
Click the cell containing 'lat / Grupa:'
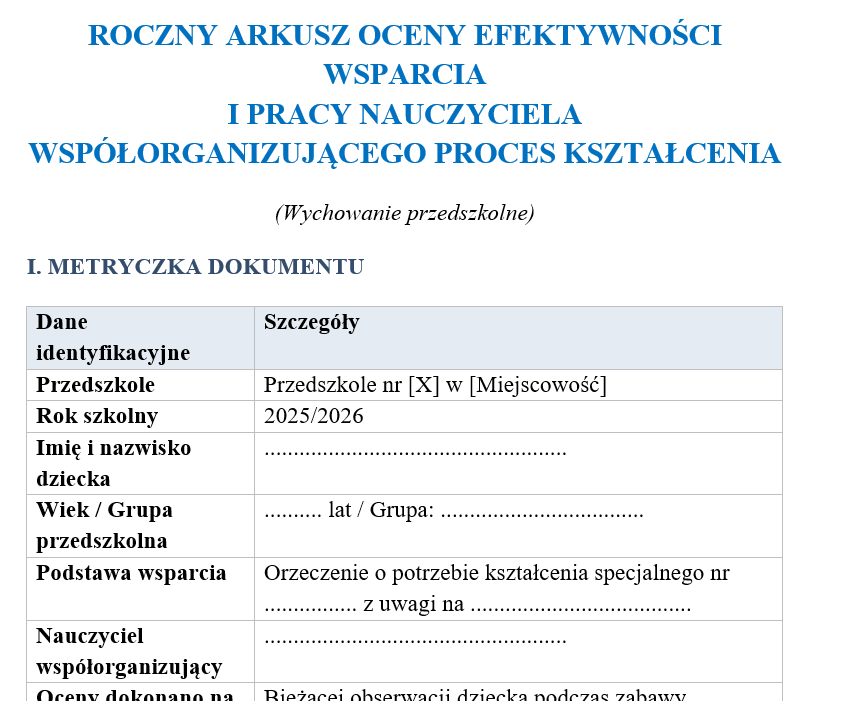tap(518, 526)
